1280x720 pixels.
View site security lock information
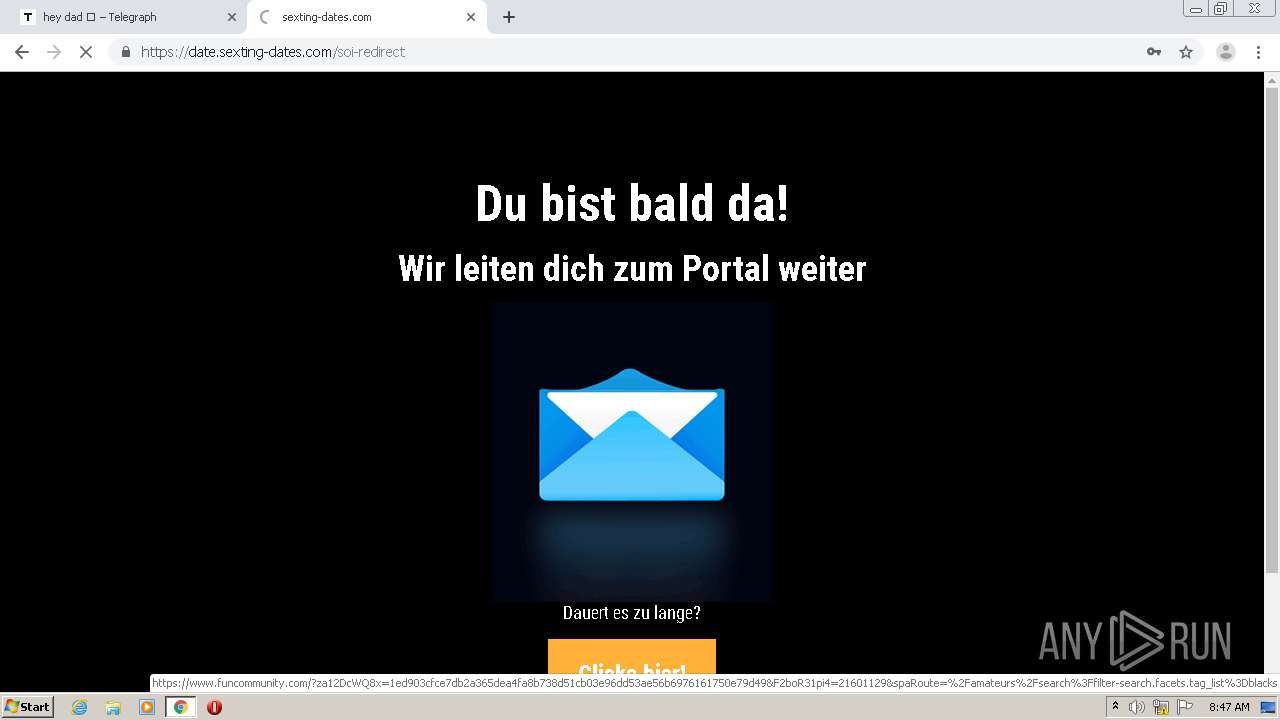126,52
